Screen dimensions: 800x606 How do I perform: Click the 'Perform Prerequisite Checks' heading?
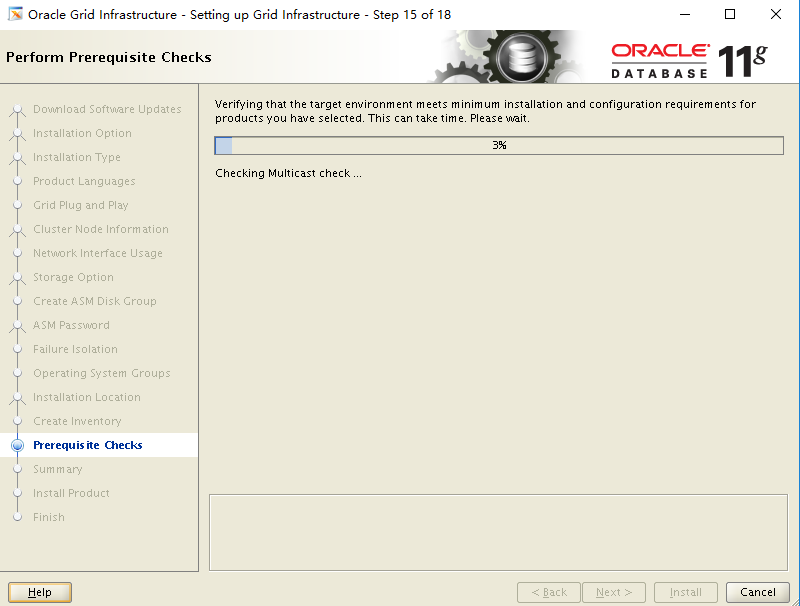pyautogui.click(x=109, y=57)
